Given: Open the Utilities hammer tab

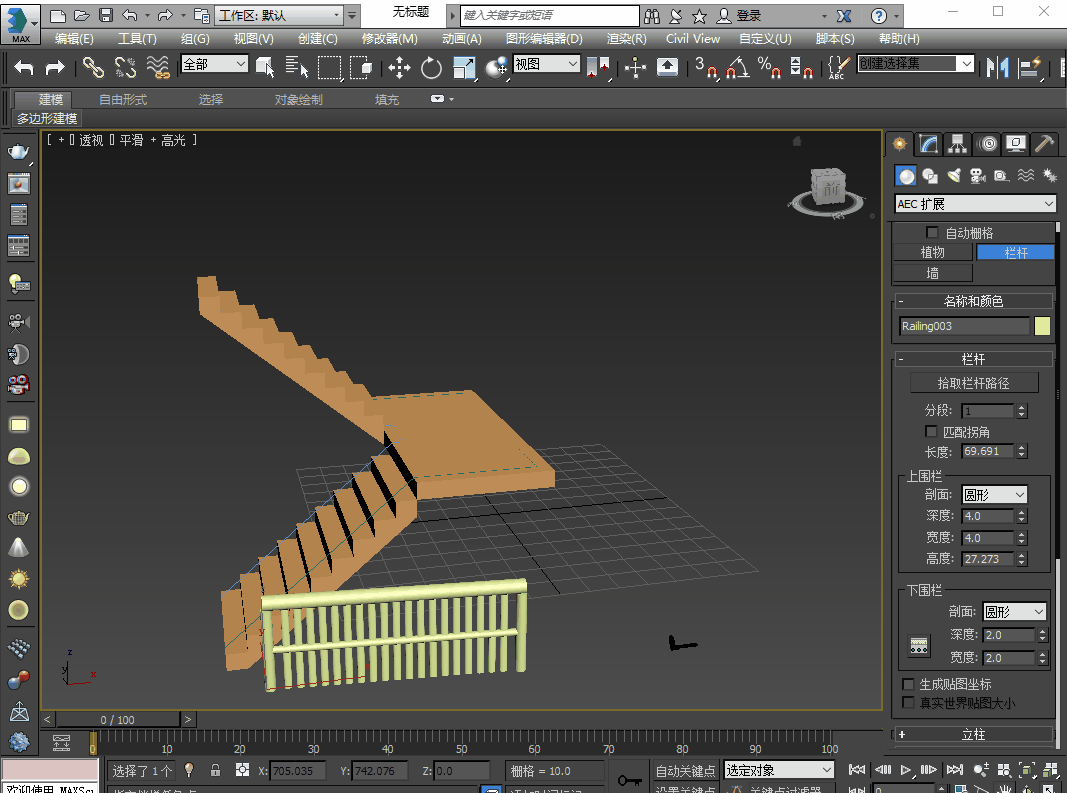Looking at the screenshot, I should (x=1044, y=144).
